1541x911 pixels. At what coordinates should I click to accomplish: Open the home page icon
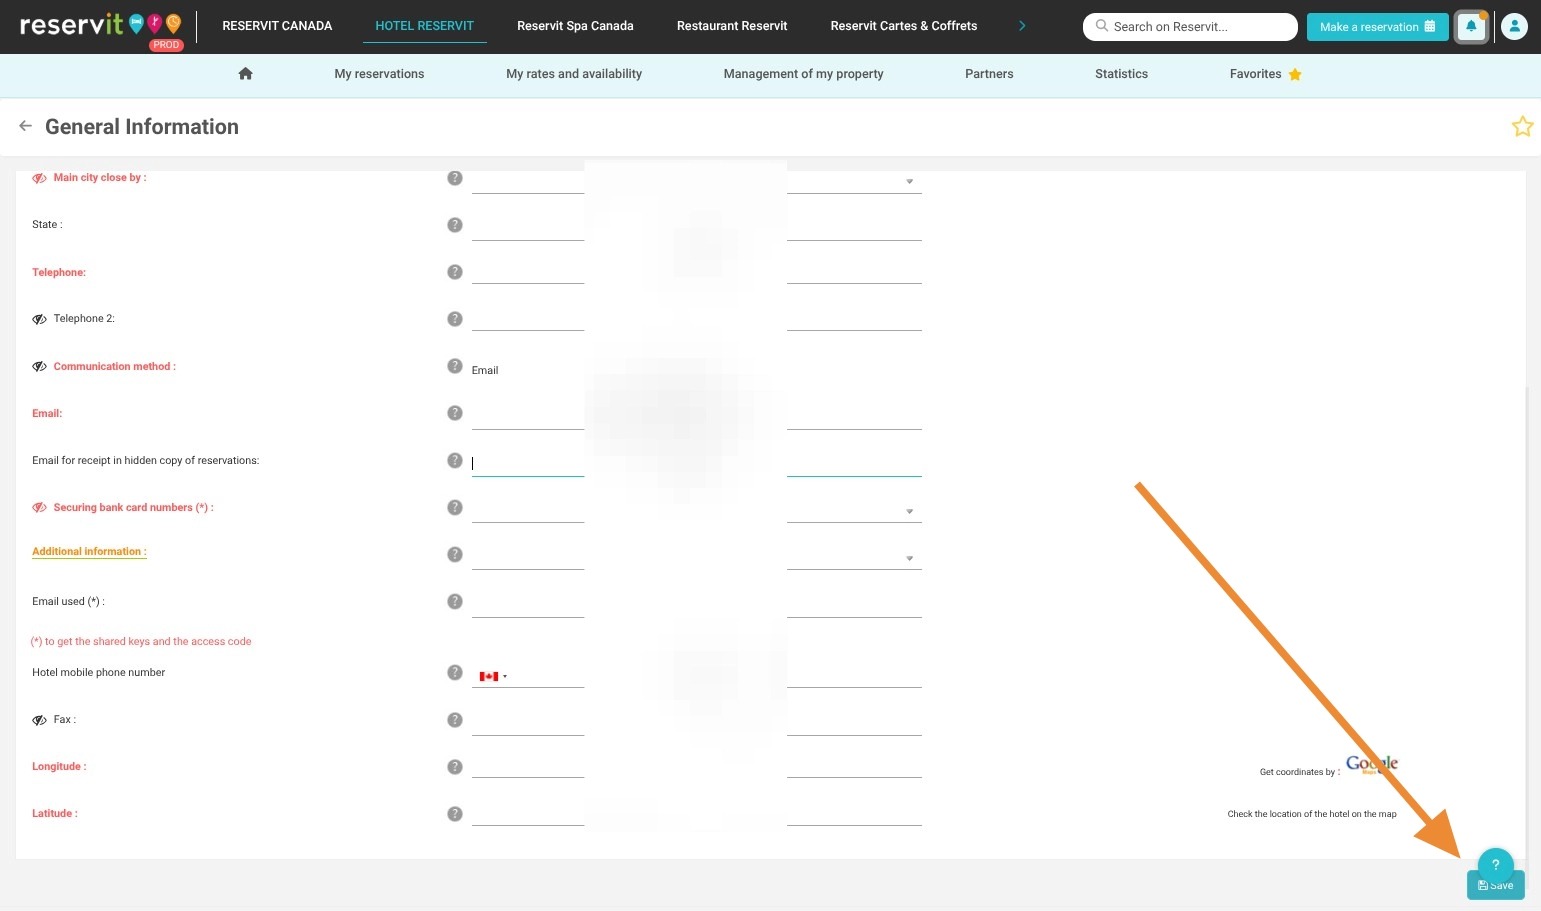click(246, 74)
